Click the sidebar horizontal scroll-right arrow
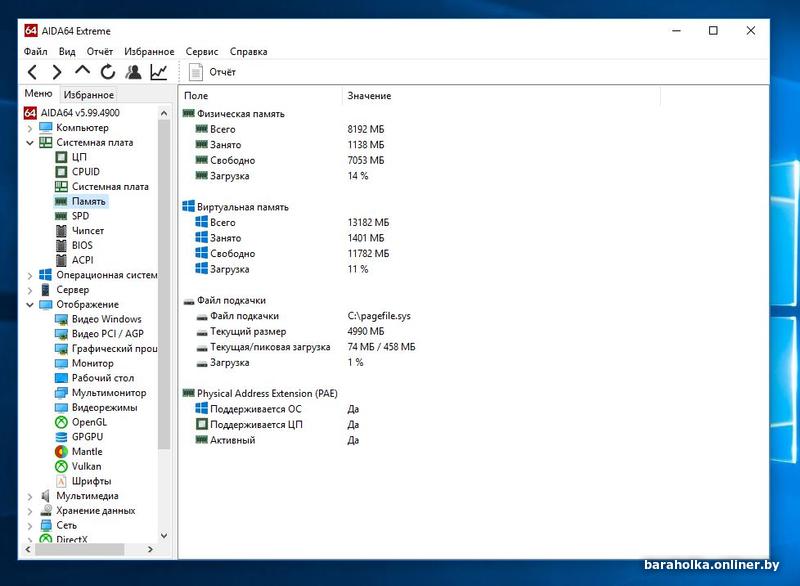 point(150,549)
